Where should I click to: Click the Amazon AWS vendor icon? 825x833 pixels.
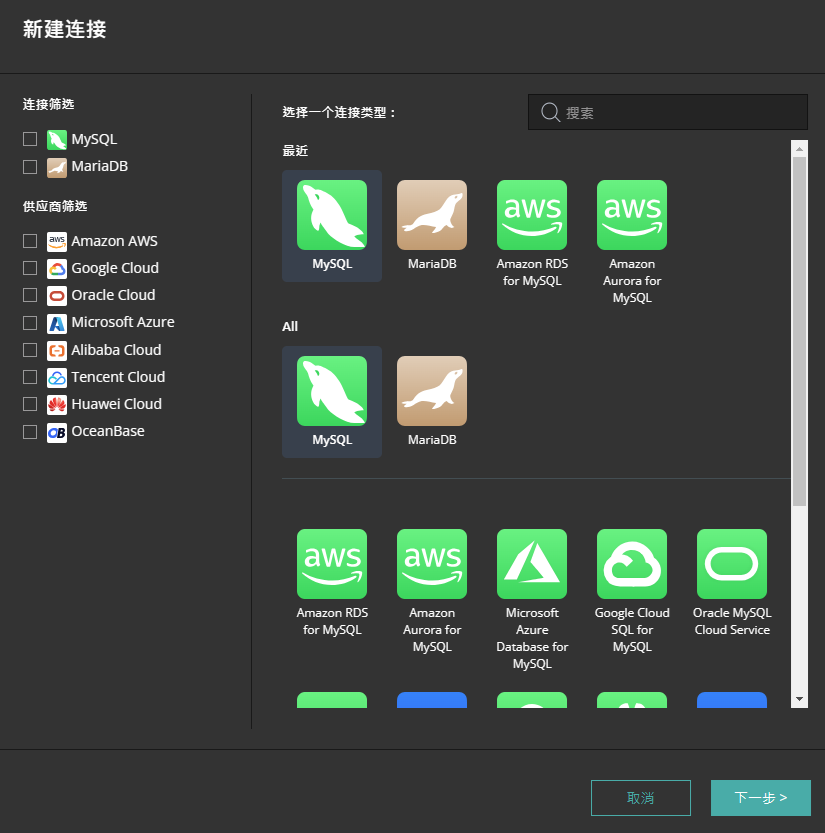pyautogui.click(x=57, y=241)
